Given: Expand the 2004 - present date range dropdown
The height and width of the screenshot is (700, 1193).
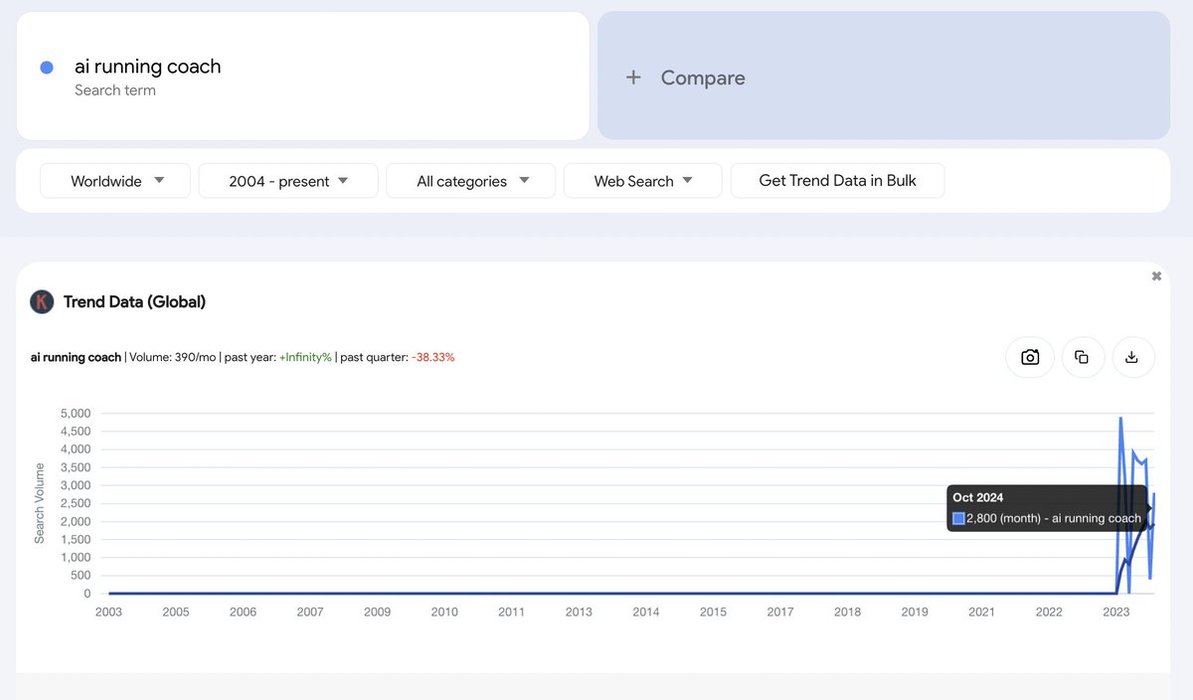Looking at the screenshot, I should (288, 181).
